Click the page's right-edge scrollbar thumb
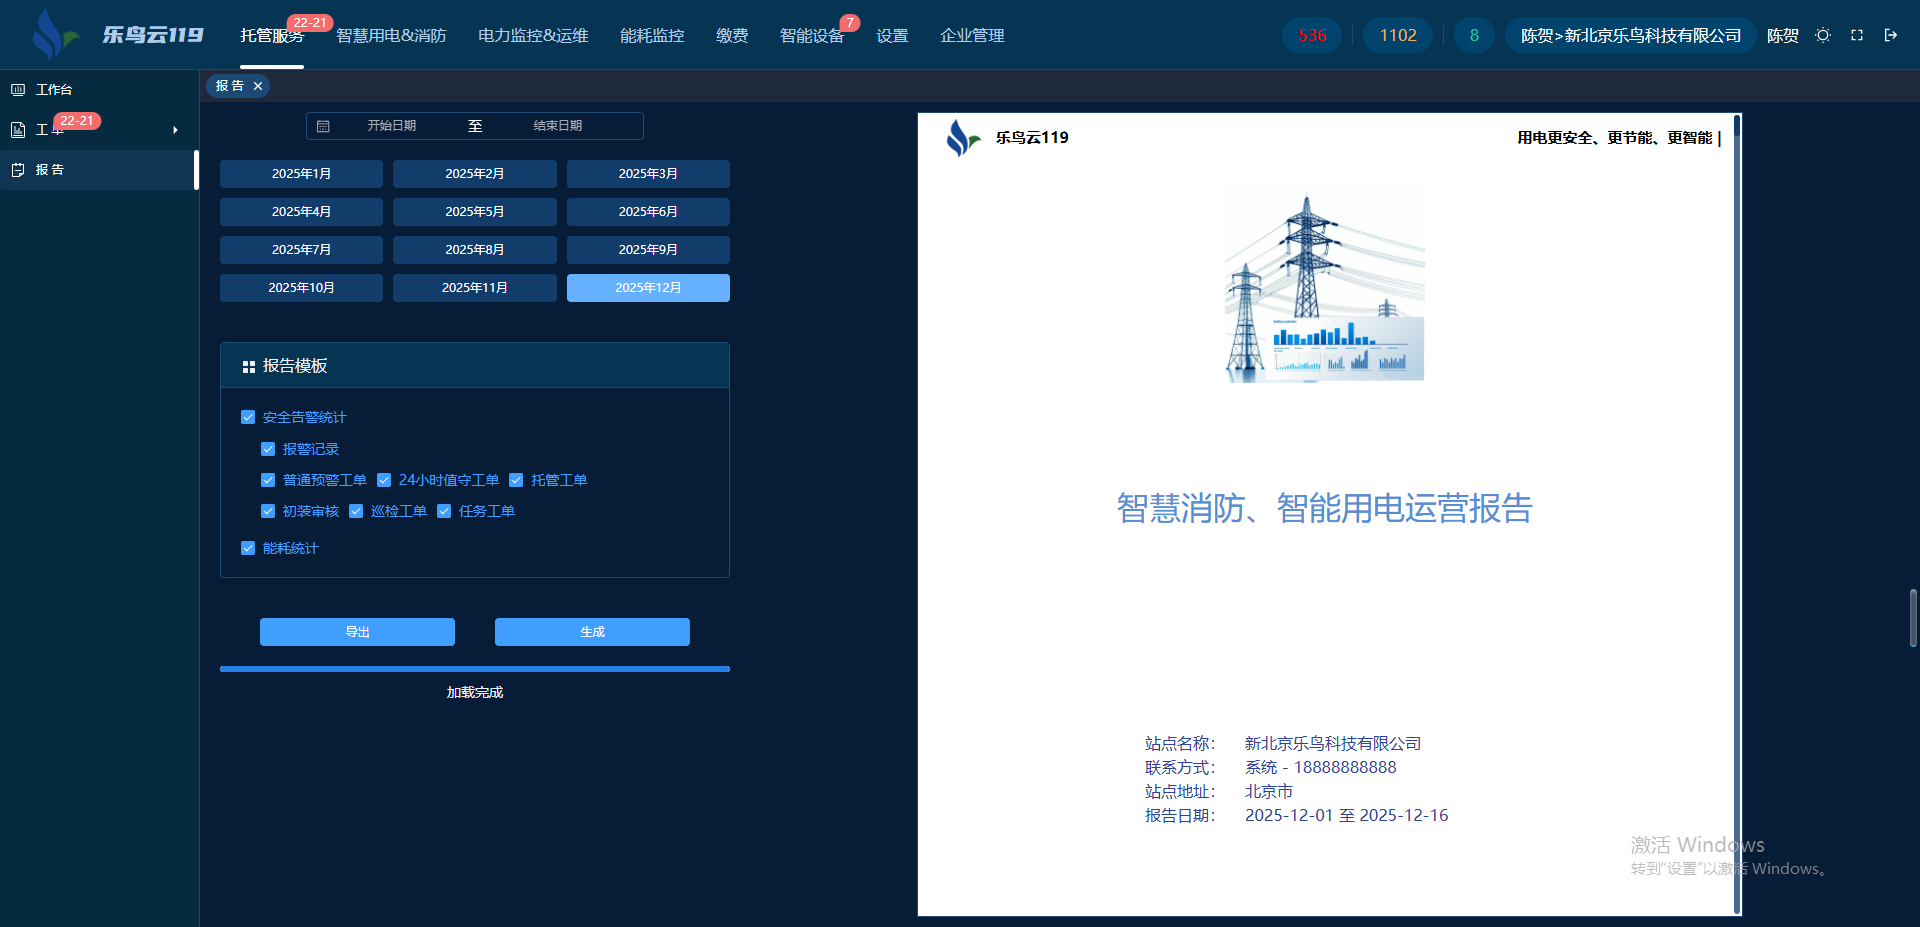The width and height of the screenshot is (1920, 927). point(1913,619)
